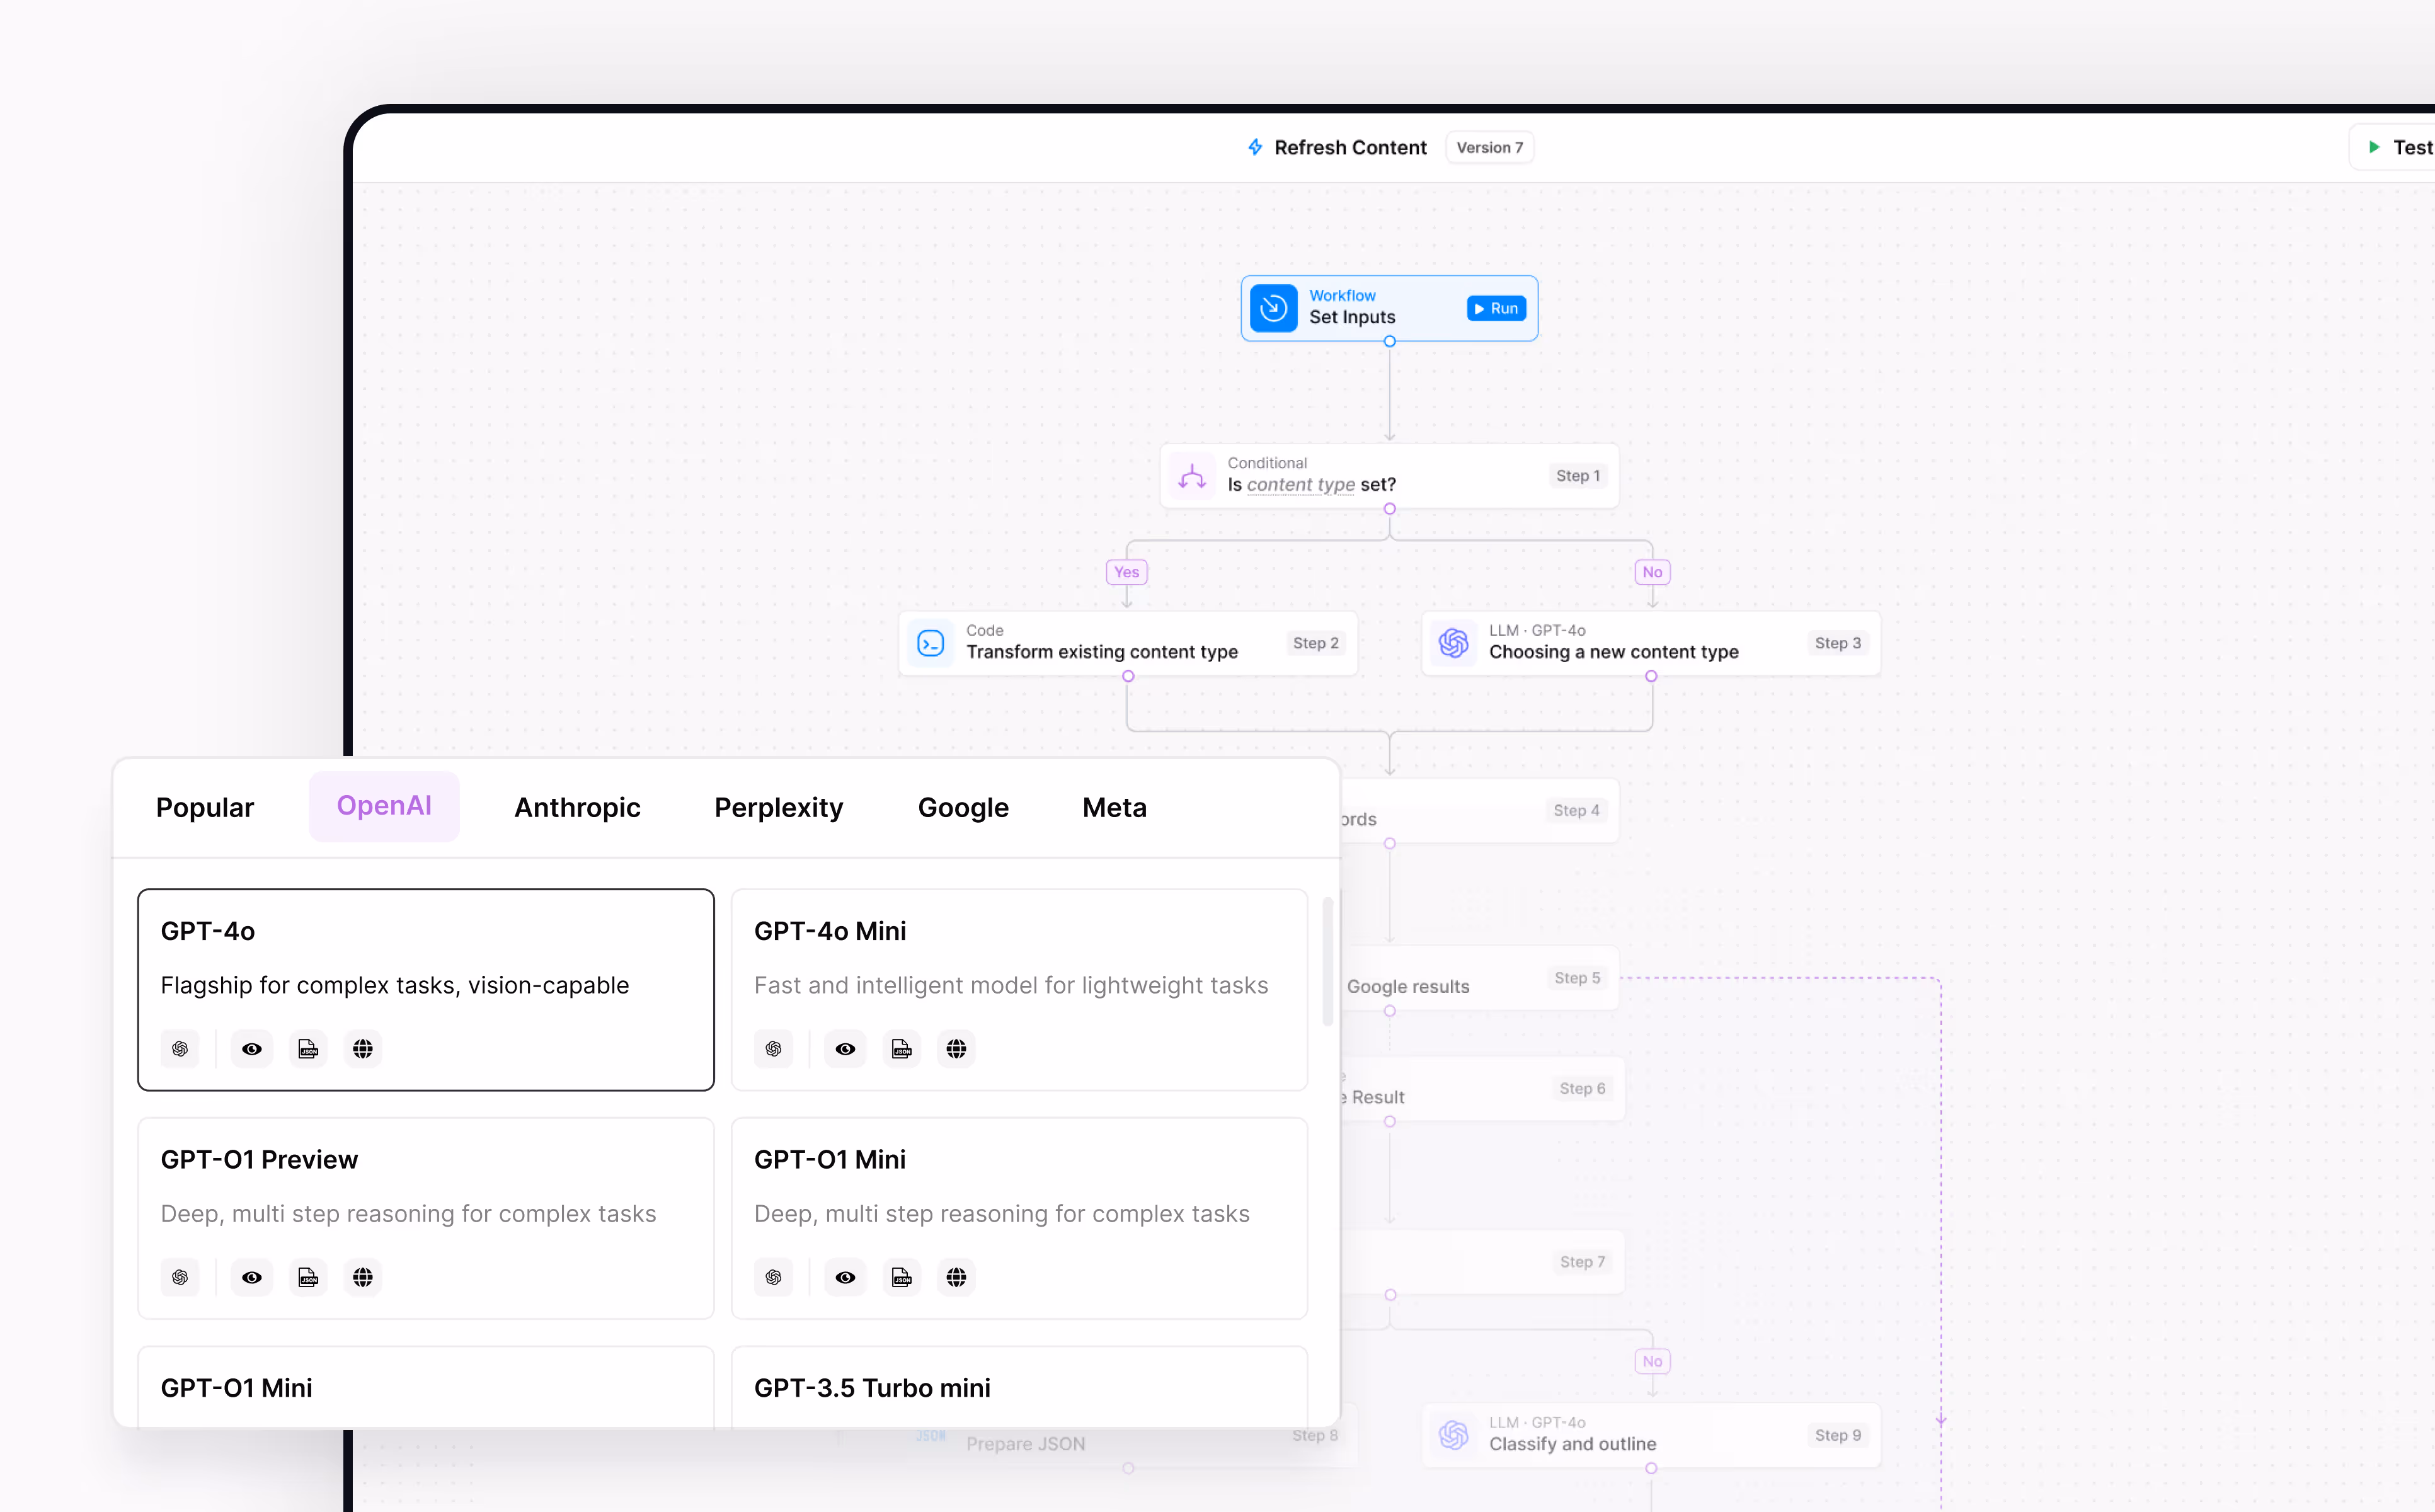Click the Workflow Set Inputs node icon
Image resolution: width=2435 pixels, height=1512 pixels.
(1273, 308)
